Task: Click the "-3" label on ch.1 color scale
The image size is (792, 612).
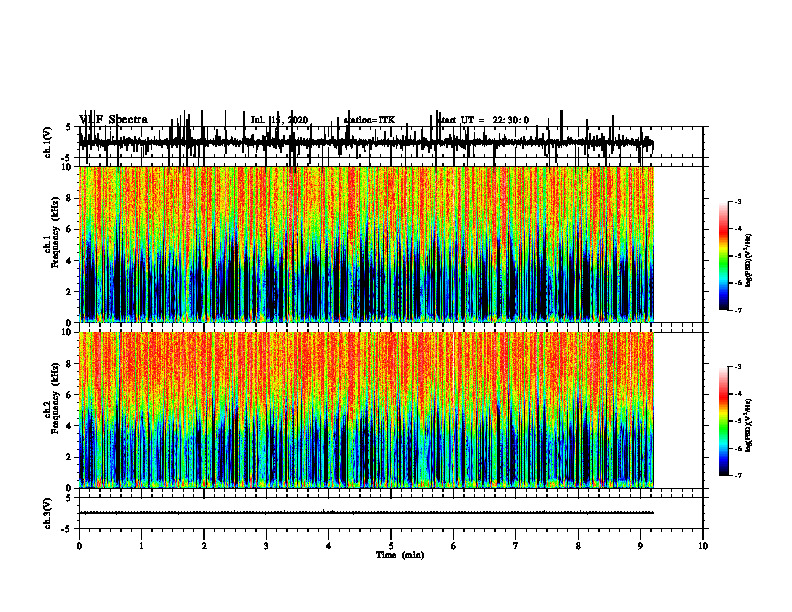Action: (737, 201)
